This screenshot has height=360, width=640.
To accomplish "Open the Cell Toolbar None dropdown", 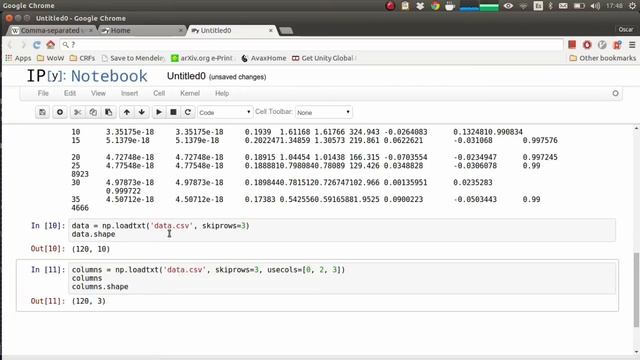I will click(324, 112).
